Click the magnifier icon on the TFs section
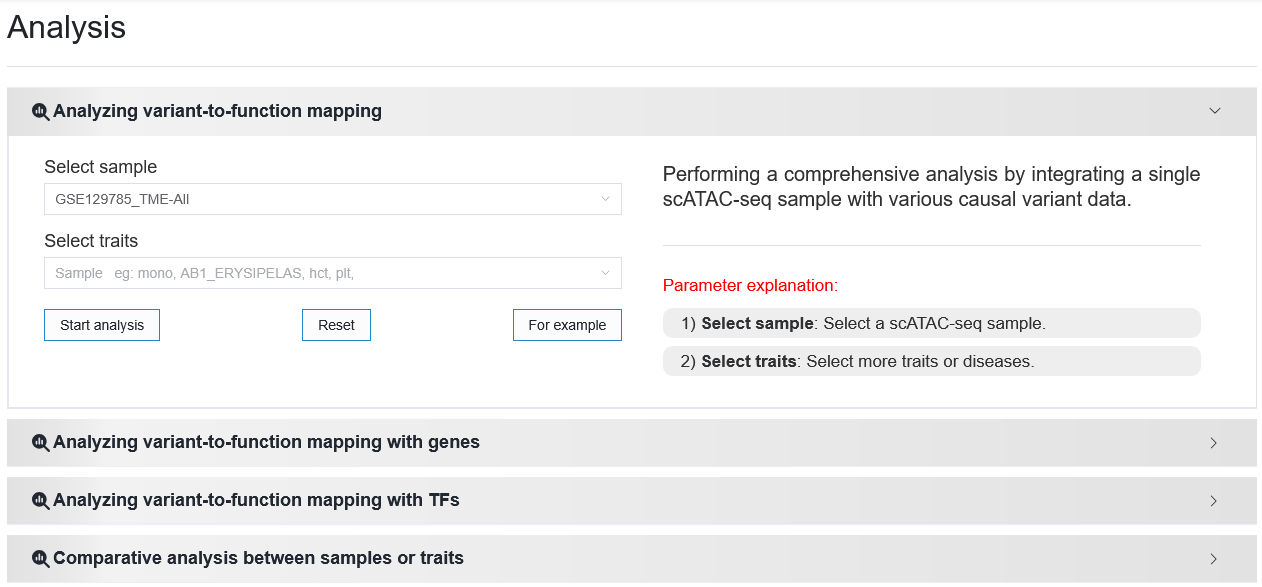Viewport: 1262px width, 587px height. tap(41, 501)
